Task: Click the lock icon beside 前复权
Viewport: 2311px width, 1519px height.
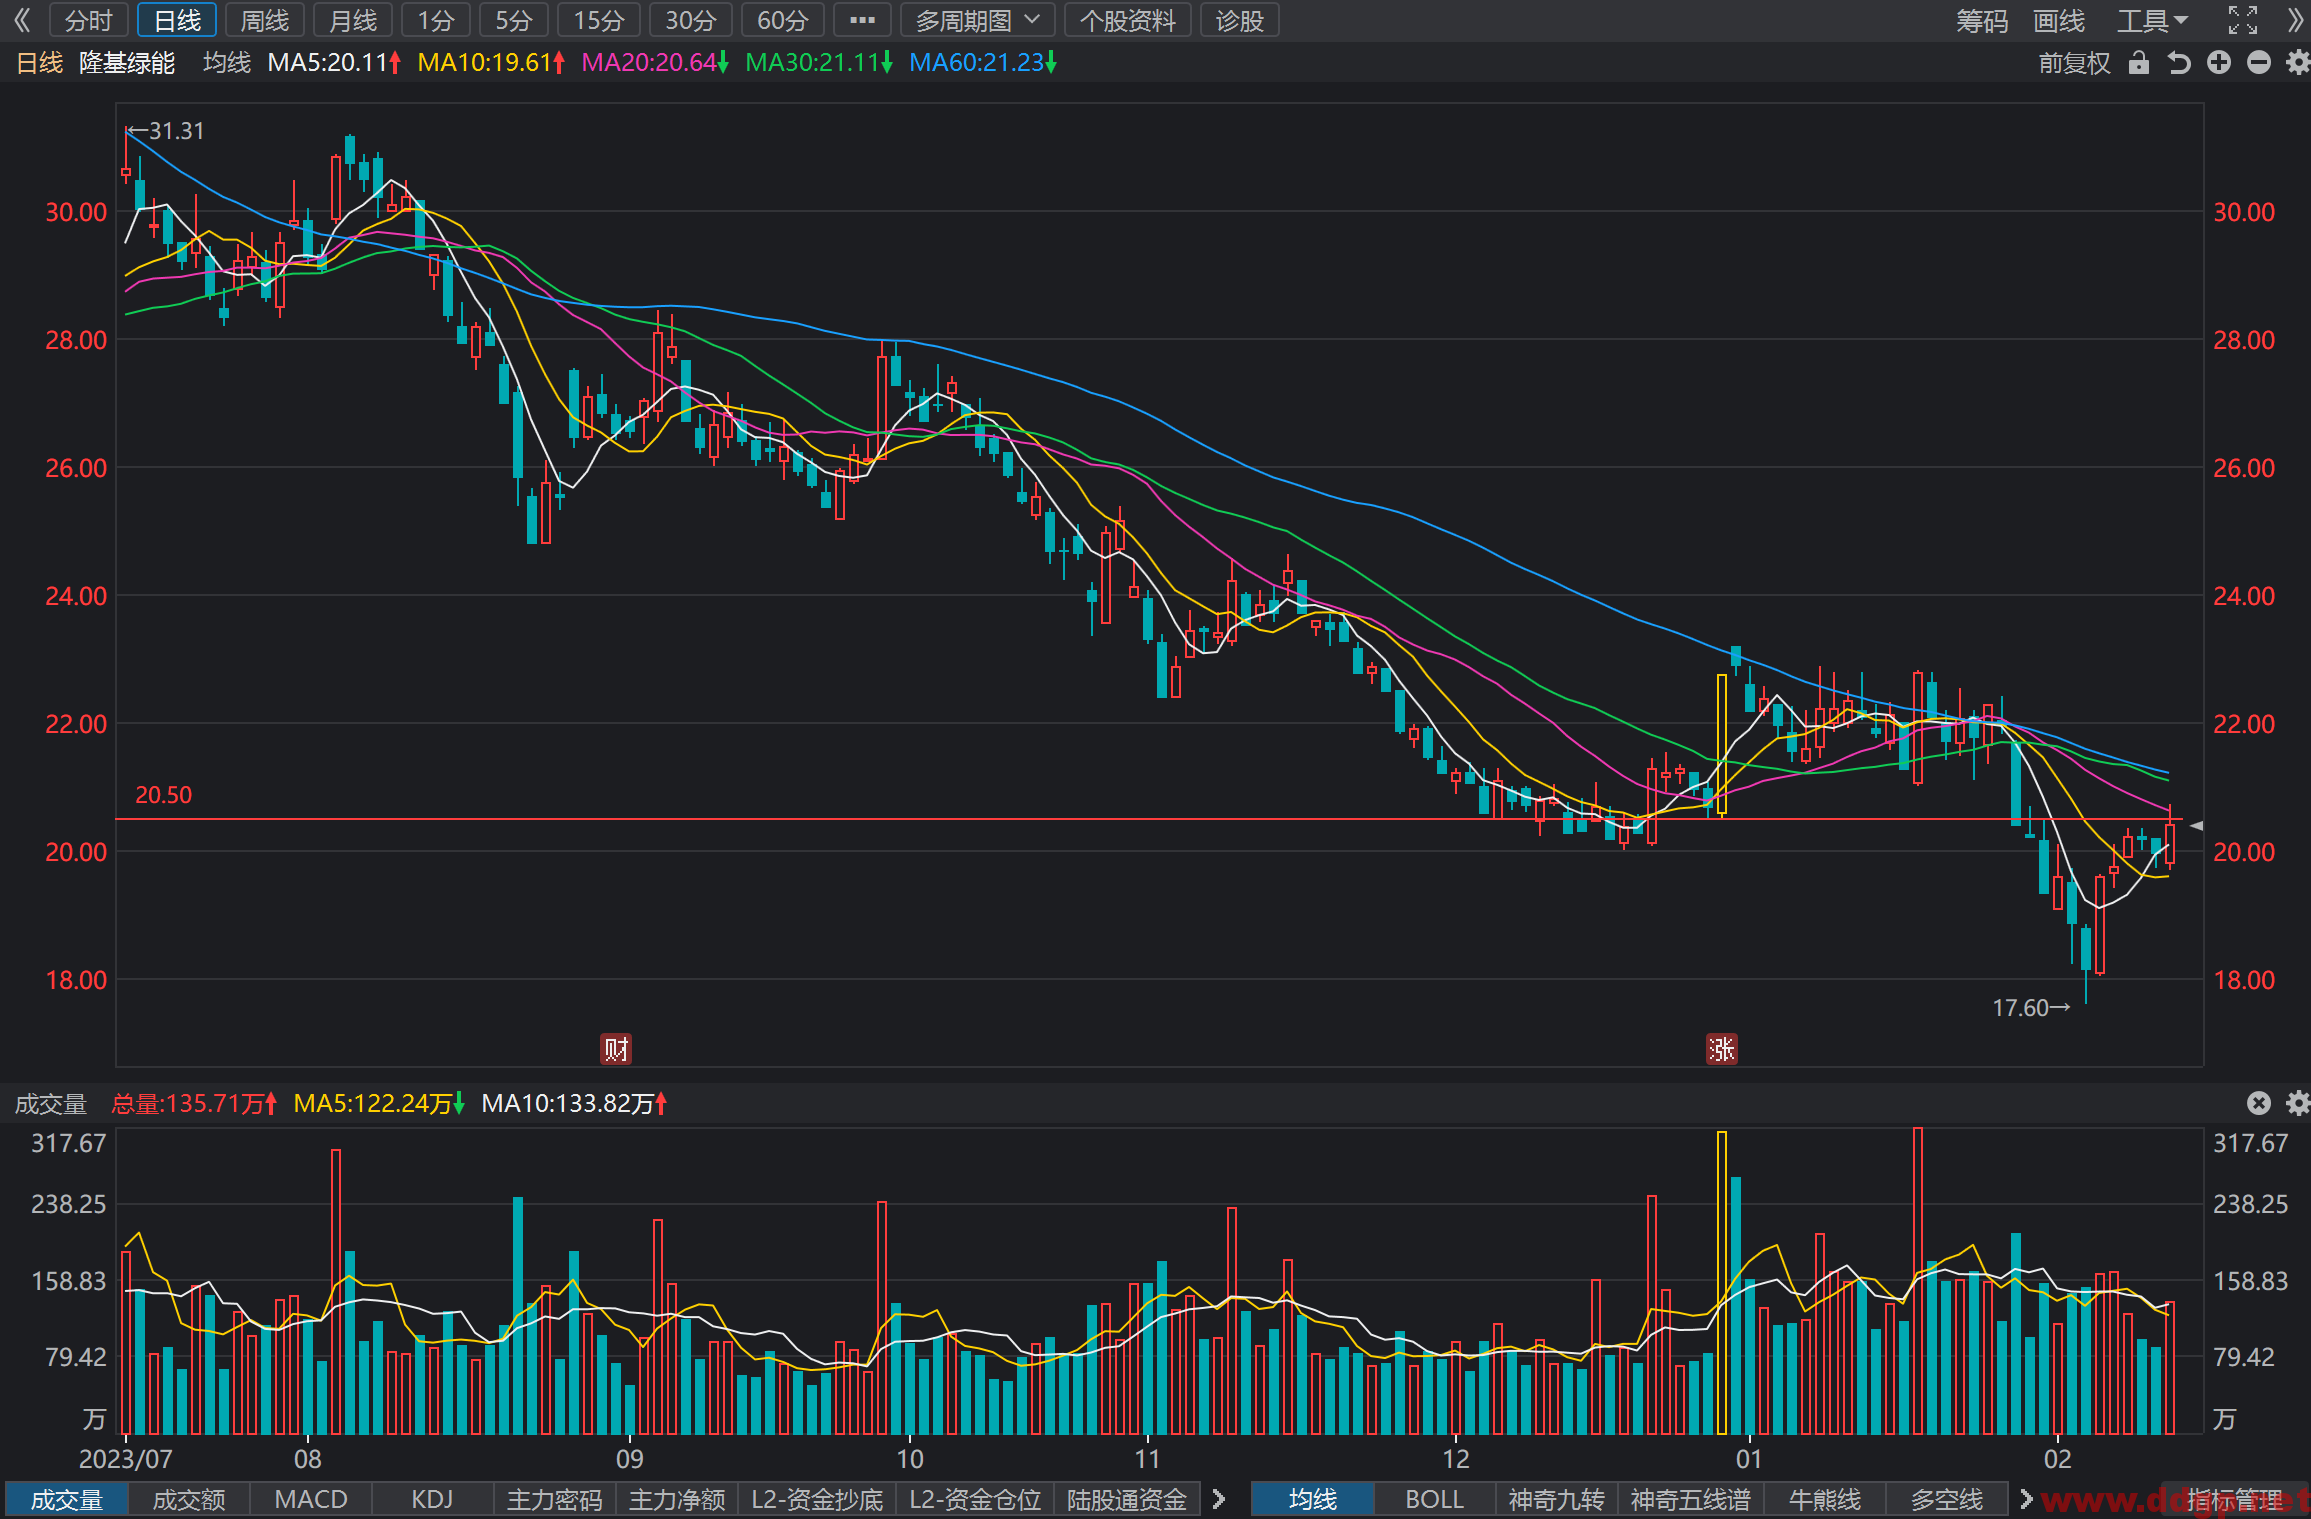Action: [2138, 63]
